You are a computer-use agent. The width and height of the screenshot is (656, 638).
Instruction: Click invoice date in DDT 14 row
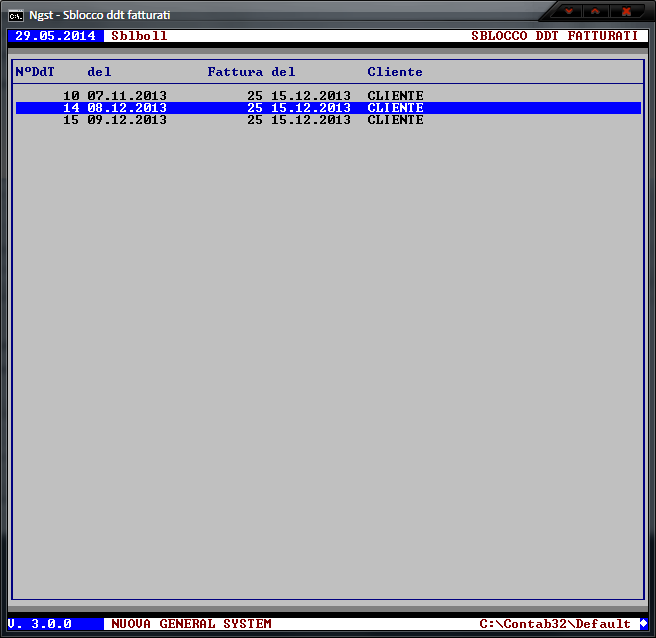tap(311, 108)
